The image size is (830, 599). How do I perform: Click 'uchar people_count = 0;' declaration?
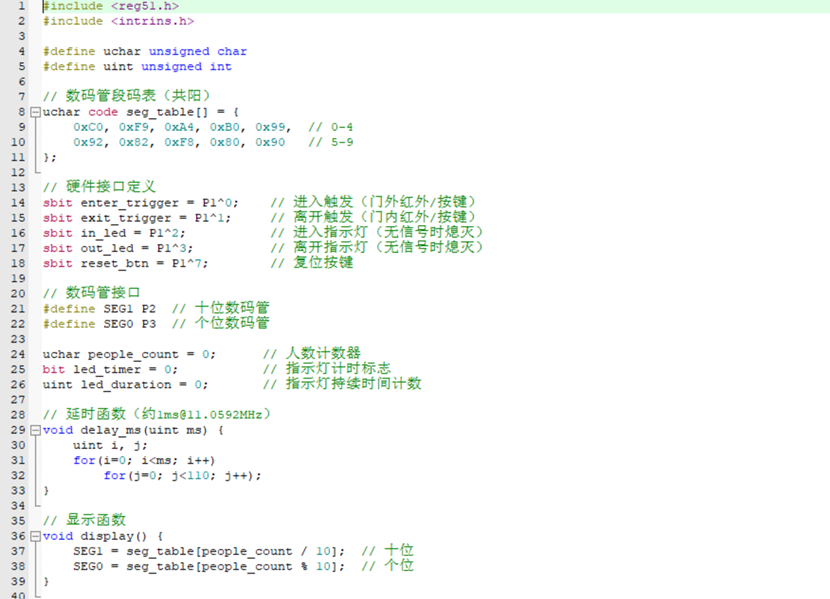click(130, 355)
